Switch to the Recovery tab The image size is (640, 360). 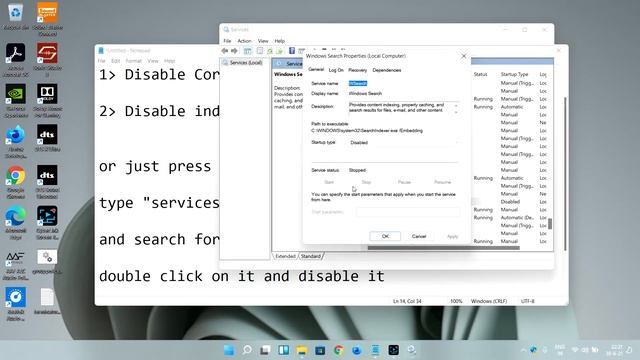coord(358,70)
